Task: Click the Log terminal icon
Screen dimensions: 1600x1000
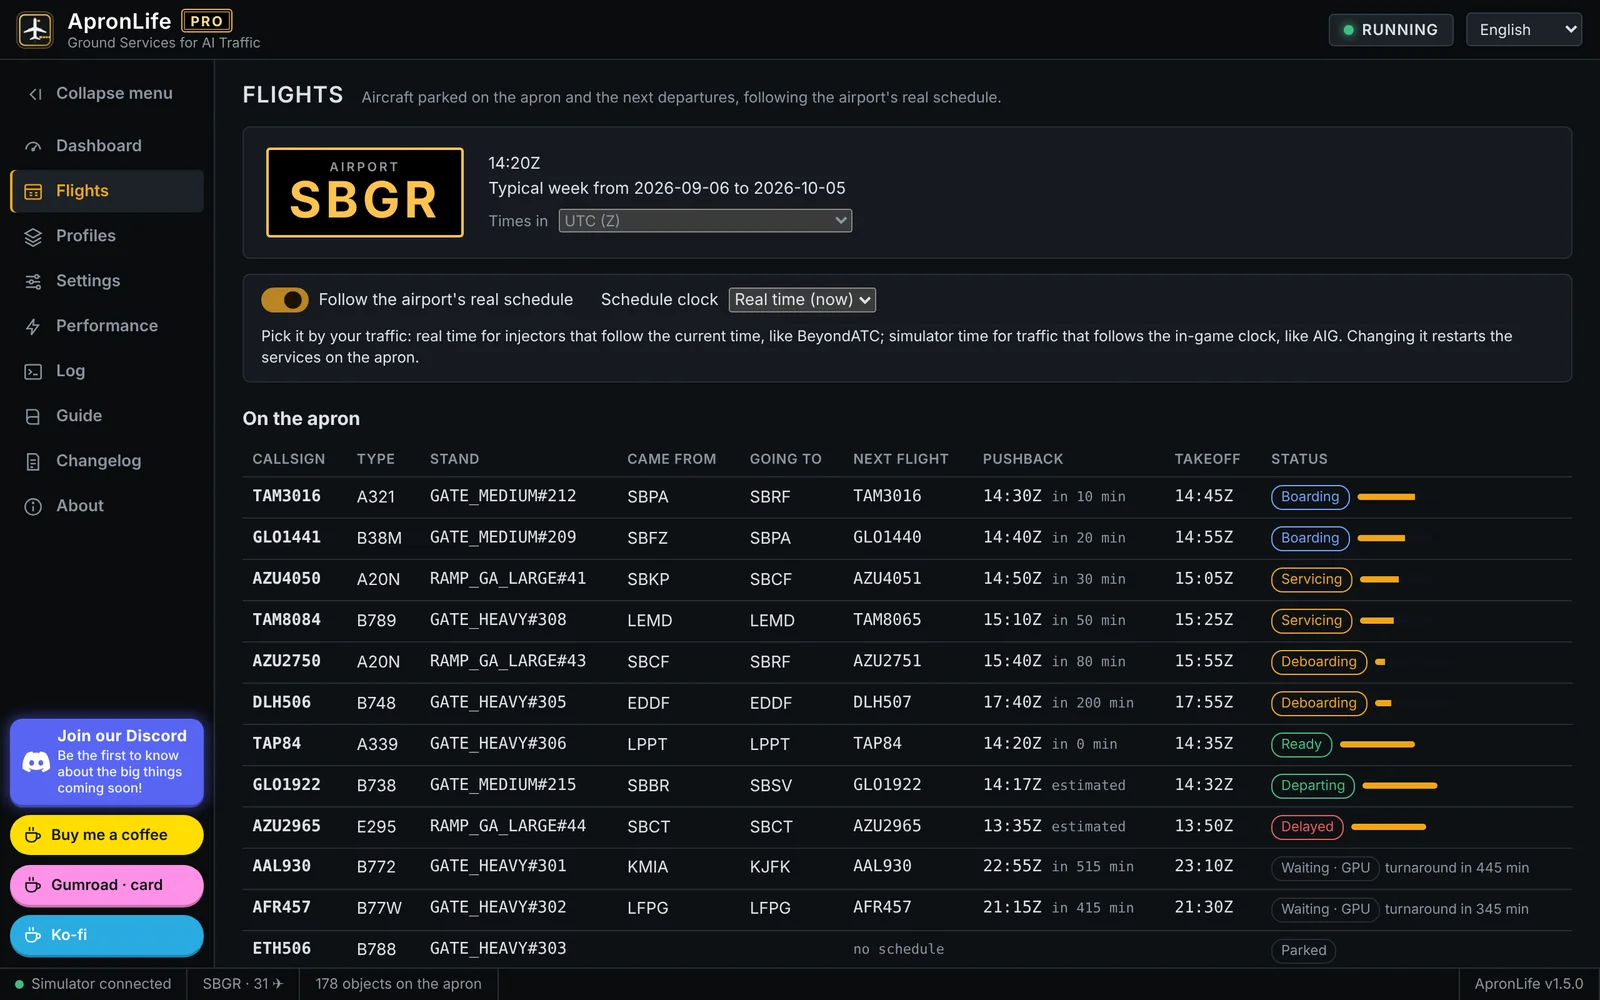Action: coord(33,371)
